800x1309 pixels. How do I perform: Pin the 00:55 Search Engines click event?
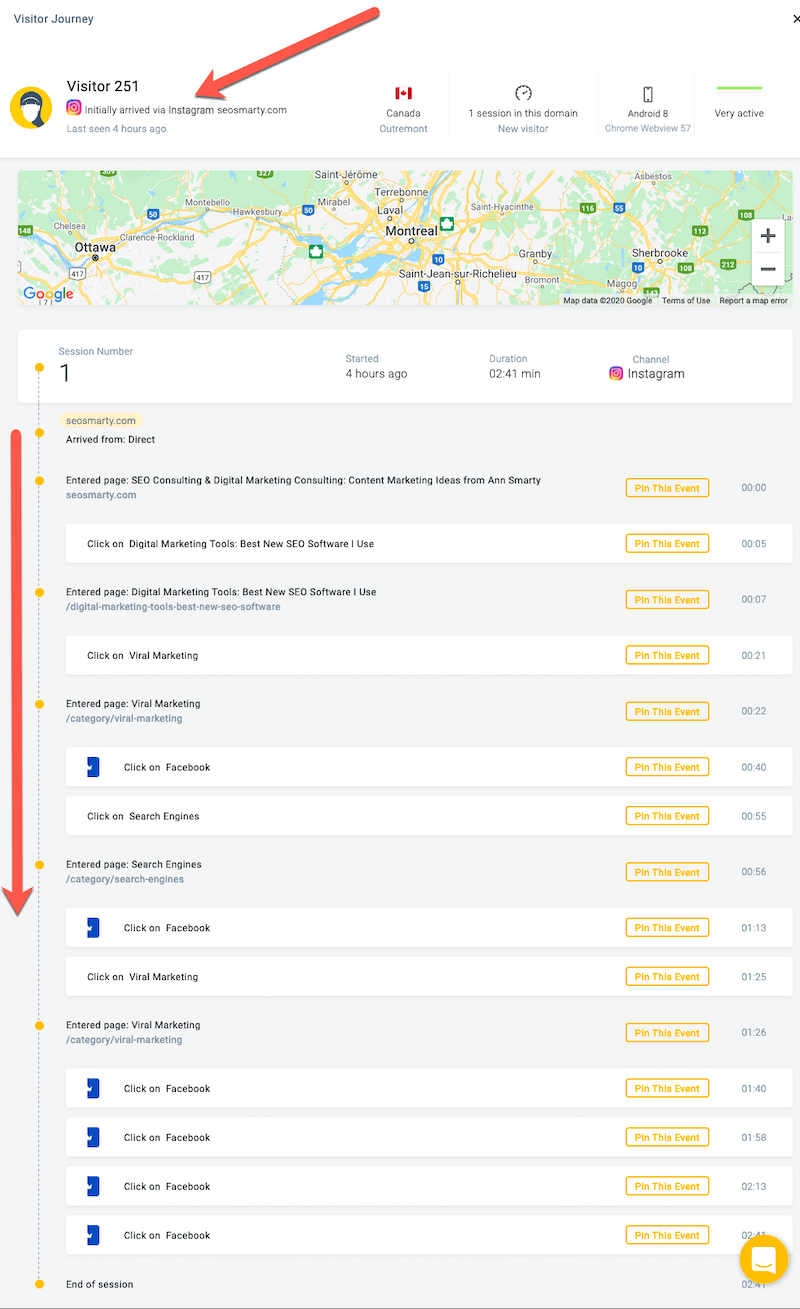667,816
